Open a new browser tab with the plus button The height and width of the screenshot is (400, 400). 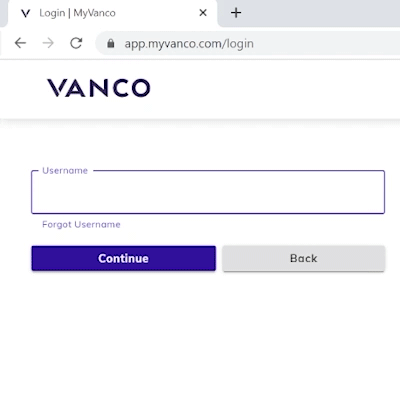pos(236,13)
